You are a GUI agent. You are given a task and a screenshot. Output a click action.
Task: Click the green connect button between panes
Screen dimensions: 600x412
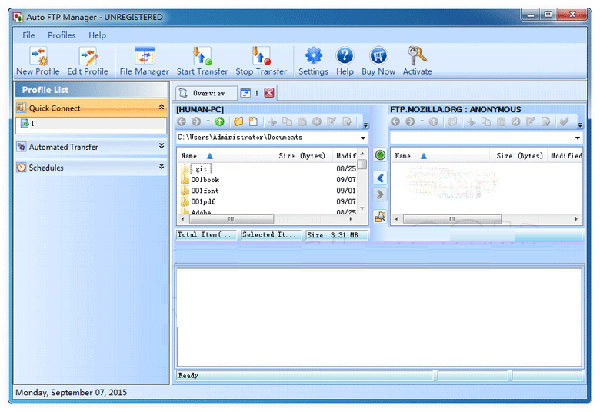[380, 156]
